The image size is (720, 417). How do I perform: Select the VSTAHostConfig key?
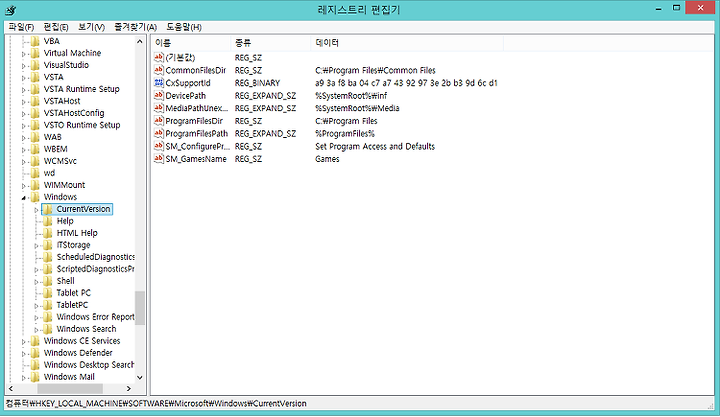click(x=74, y=113)
